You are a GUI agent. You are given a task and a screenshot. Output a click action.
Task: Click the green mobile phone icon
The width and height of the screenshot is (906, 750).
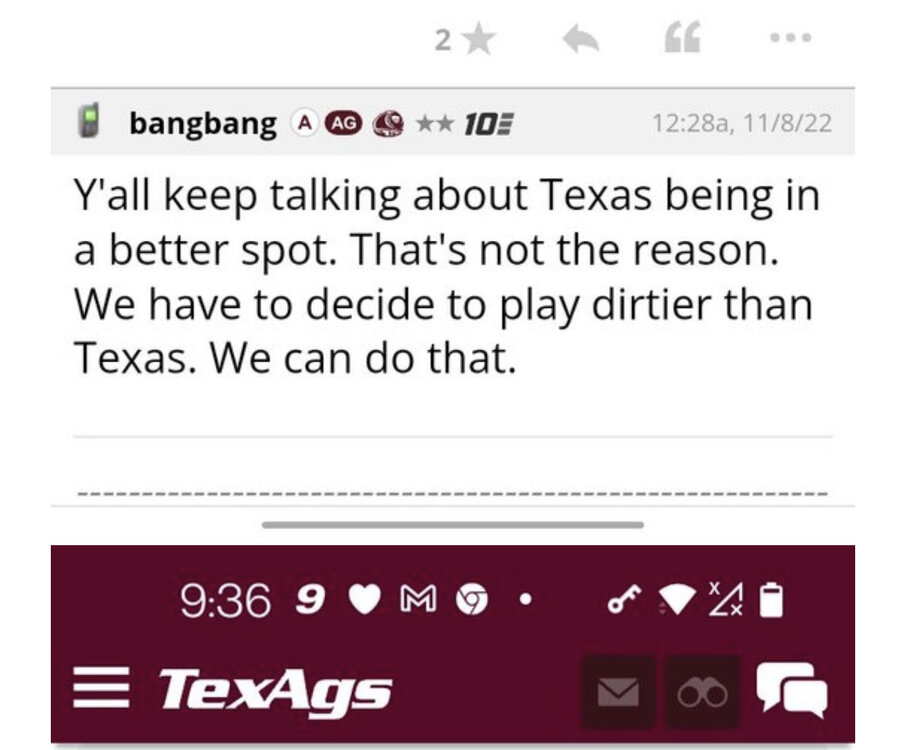pos(90,123)
